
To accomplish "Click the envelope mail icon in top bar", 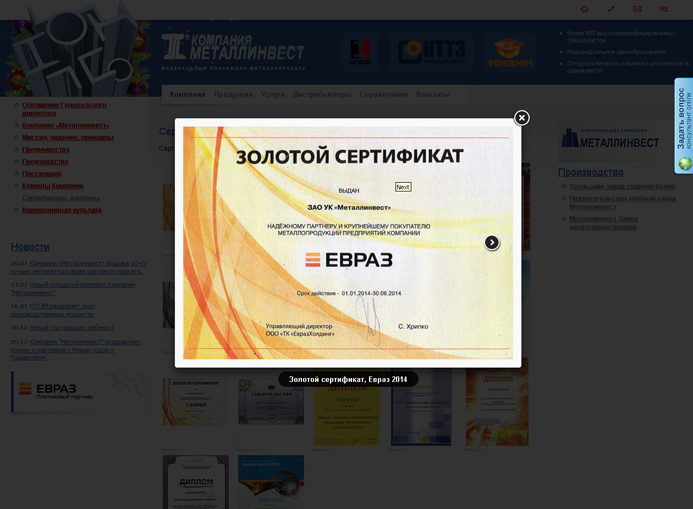I will click(x=637, y=9).
